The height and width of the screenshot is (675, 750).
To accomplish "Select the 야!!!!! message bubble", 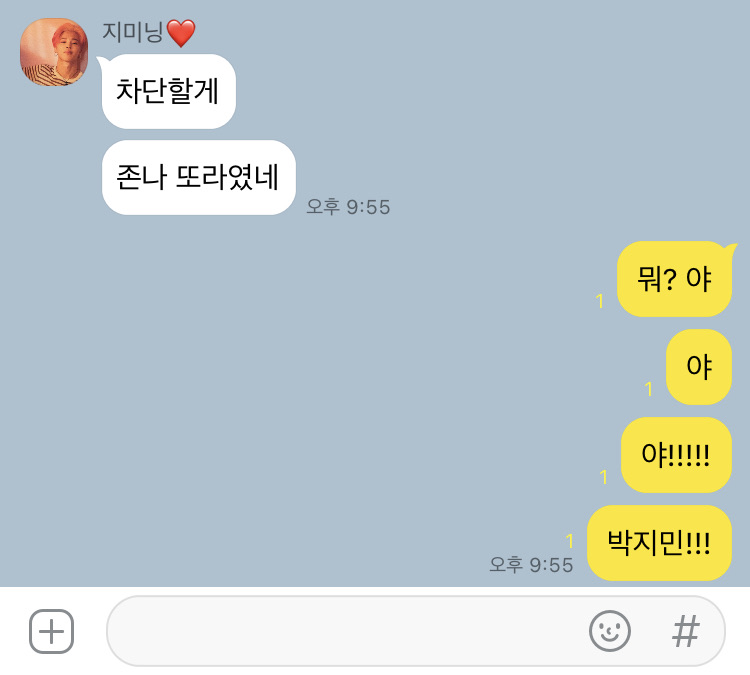I will (x=676, y=455).
